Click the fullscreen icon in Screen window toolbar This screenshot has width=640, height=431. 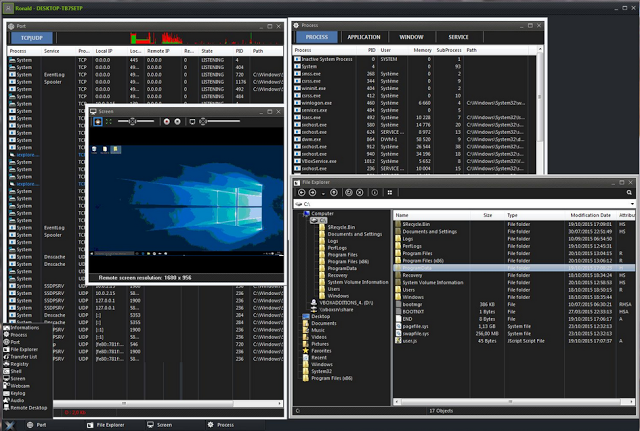[108, 121]
